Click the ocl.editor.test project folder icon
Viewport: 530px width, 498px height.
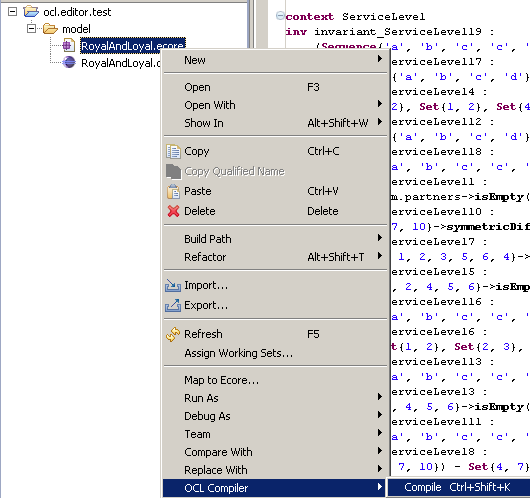point(31,11)
